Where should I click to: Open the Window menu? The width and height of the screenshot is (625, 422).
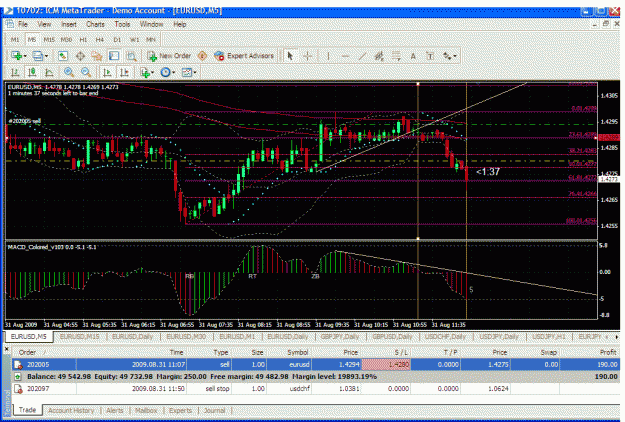(151, 24)
